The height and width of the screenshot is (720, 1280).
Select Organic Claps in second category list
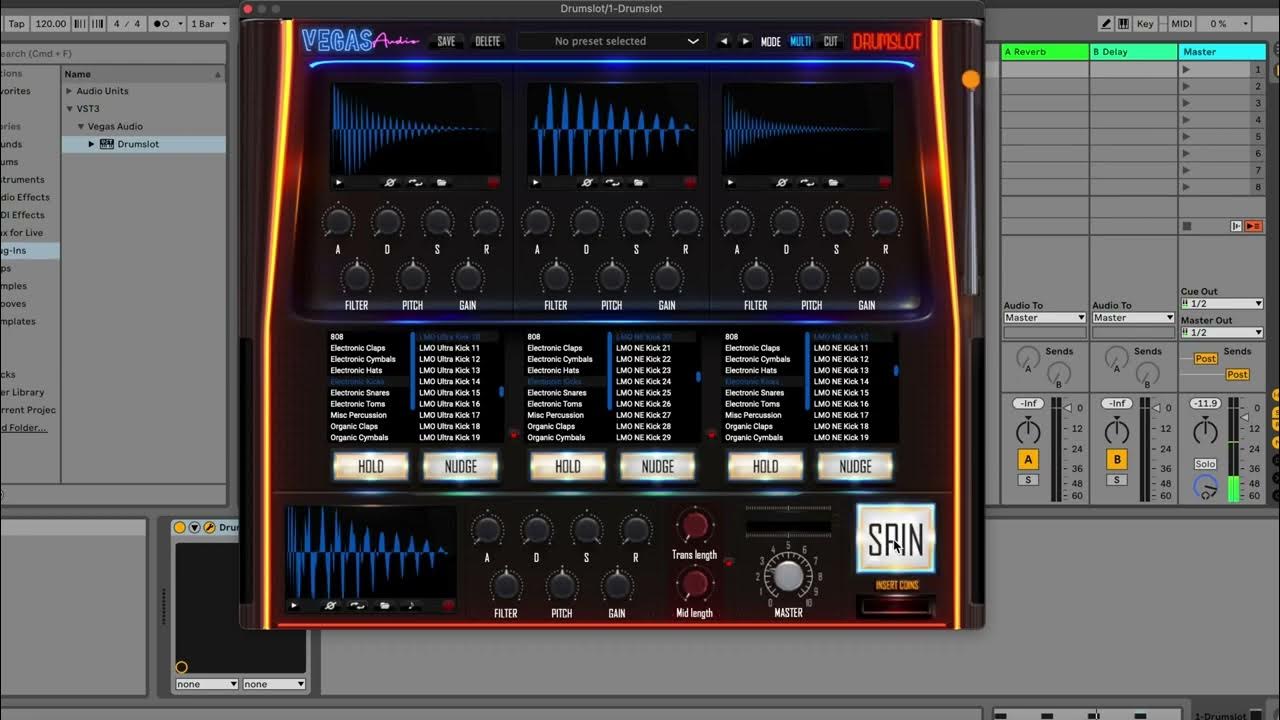tap(552, 426)
